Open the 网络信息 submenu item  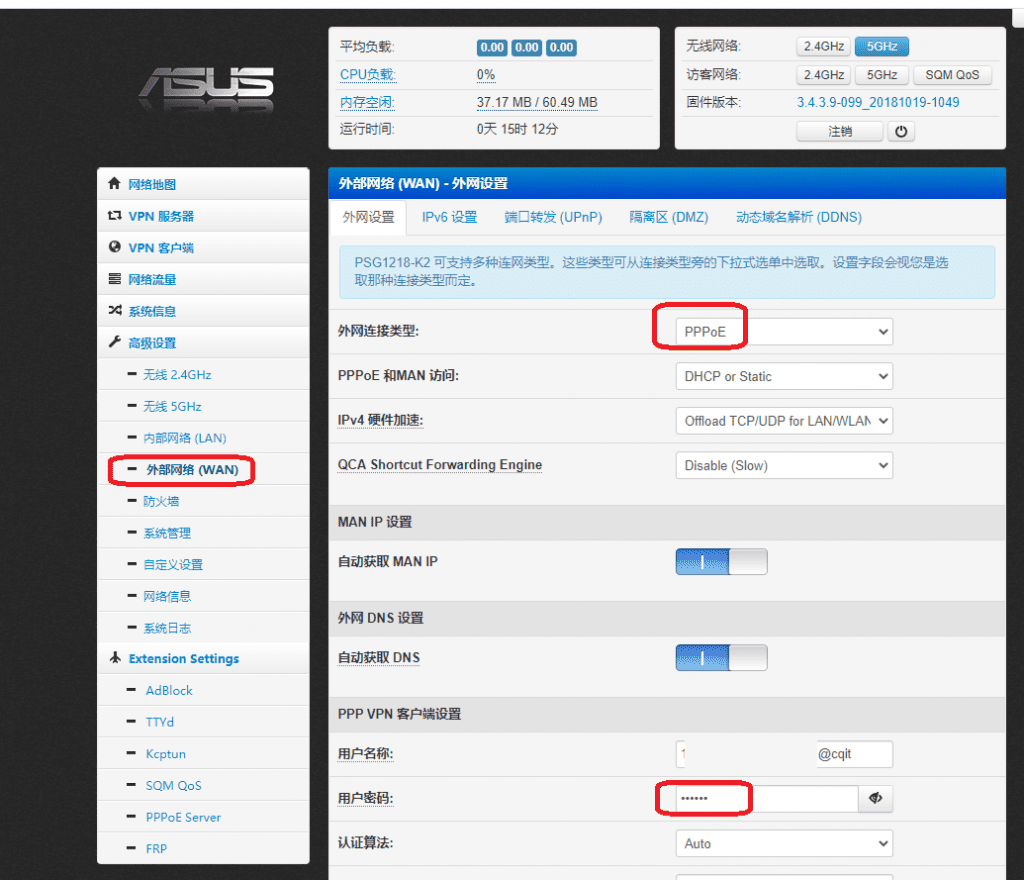coord(203,596)
